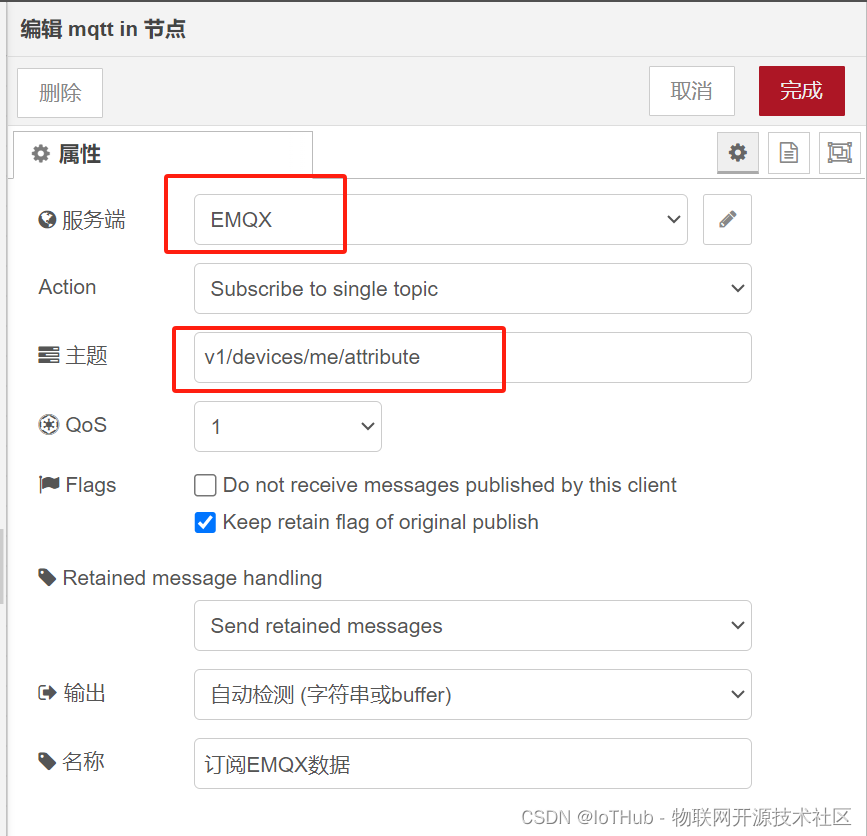Image resolution: width=867 pixels, height=836 pixels.
Task: Click the 编辑 mqtt in 节点 title
Action: (103, 29)
